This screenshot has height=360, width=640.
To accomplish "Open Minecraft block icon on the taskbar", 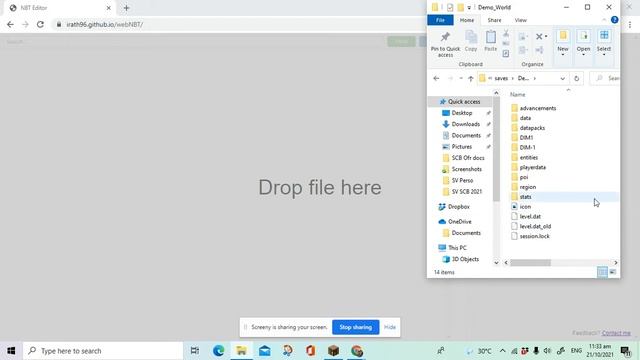I will [333, 351].
